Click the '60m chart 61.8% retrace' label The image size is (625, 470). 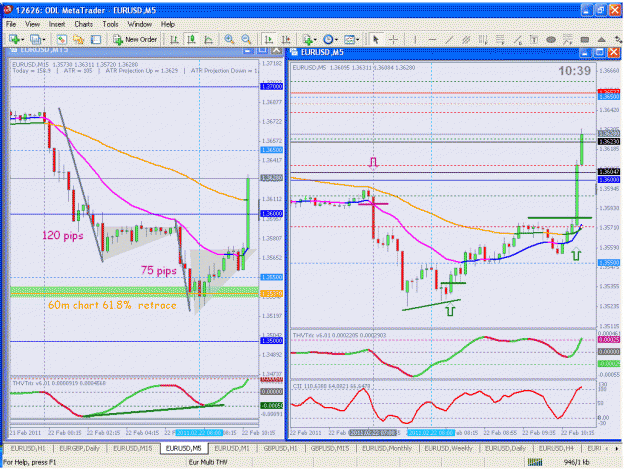(x=112, y=305)
